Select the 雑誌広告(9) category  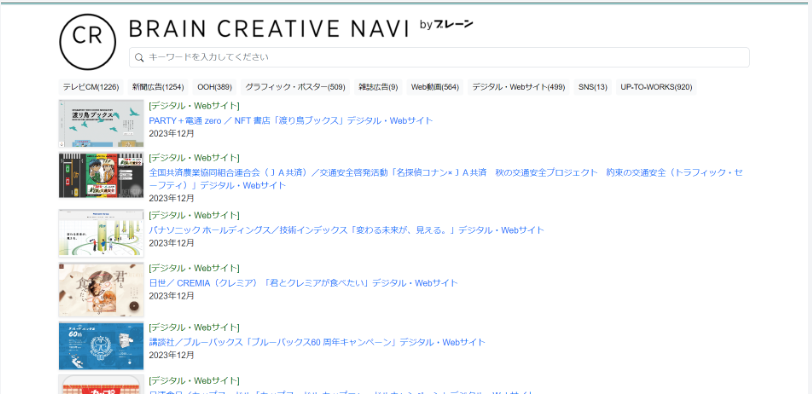(379, 87)
